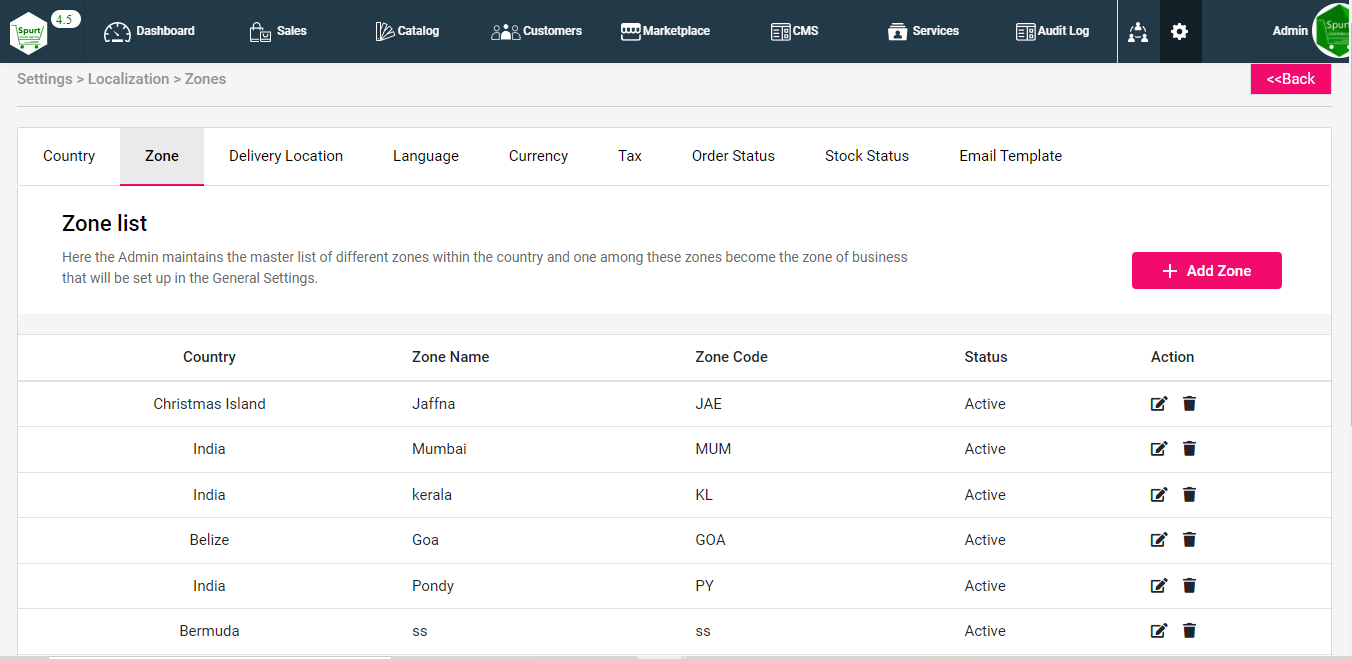Delete the Jaffna zone
Image resolution: width=1352 pixels, height=659 pixels.
(1189, 404)
